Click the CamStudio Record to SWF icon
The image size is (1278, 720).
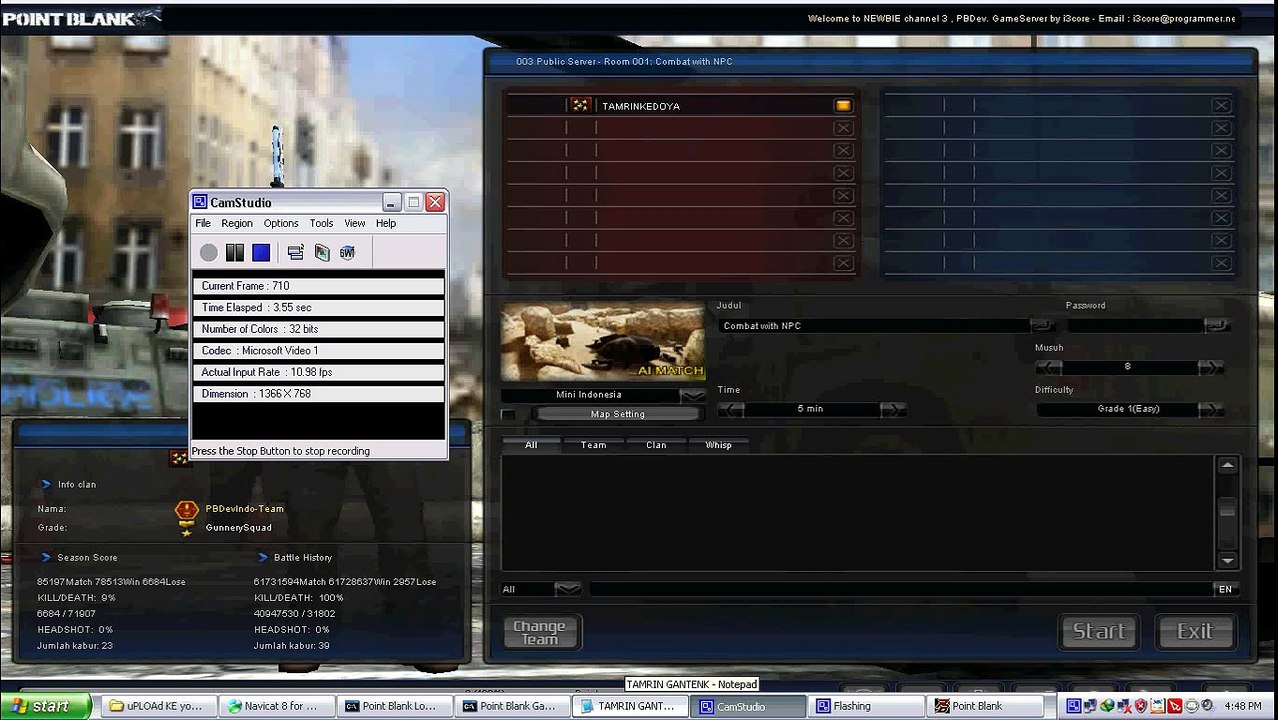tap(348, 253)
